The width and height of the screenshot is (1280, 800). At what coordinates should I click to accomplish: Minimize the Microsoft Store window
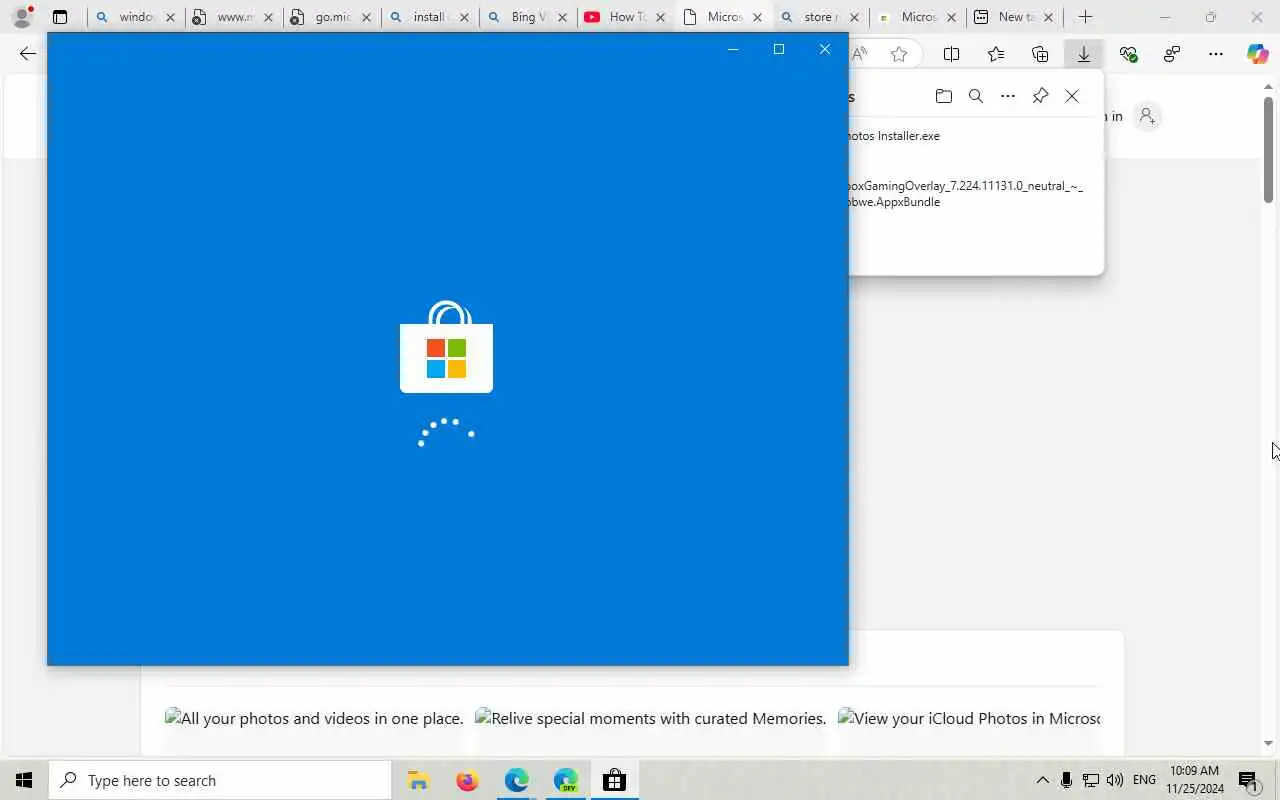733,49
